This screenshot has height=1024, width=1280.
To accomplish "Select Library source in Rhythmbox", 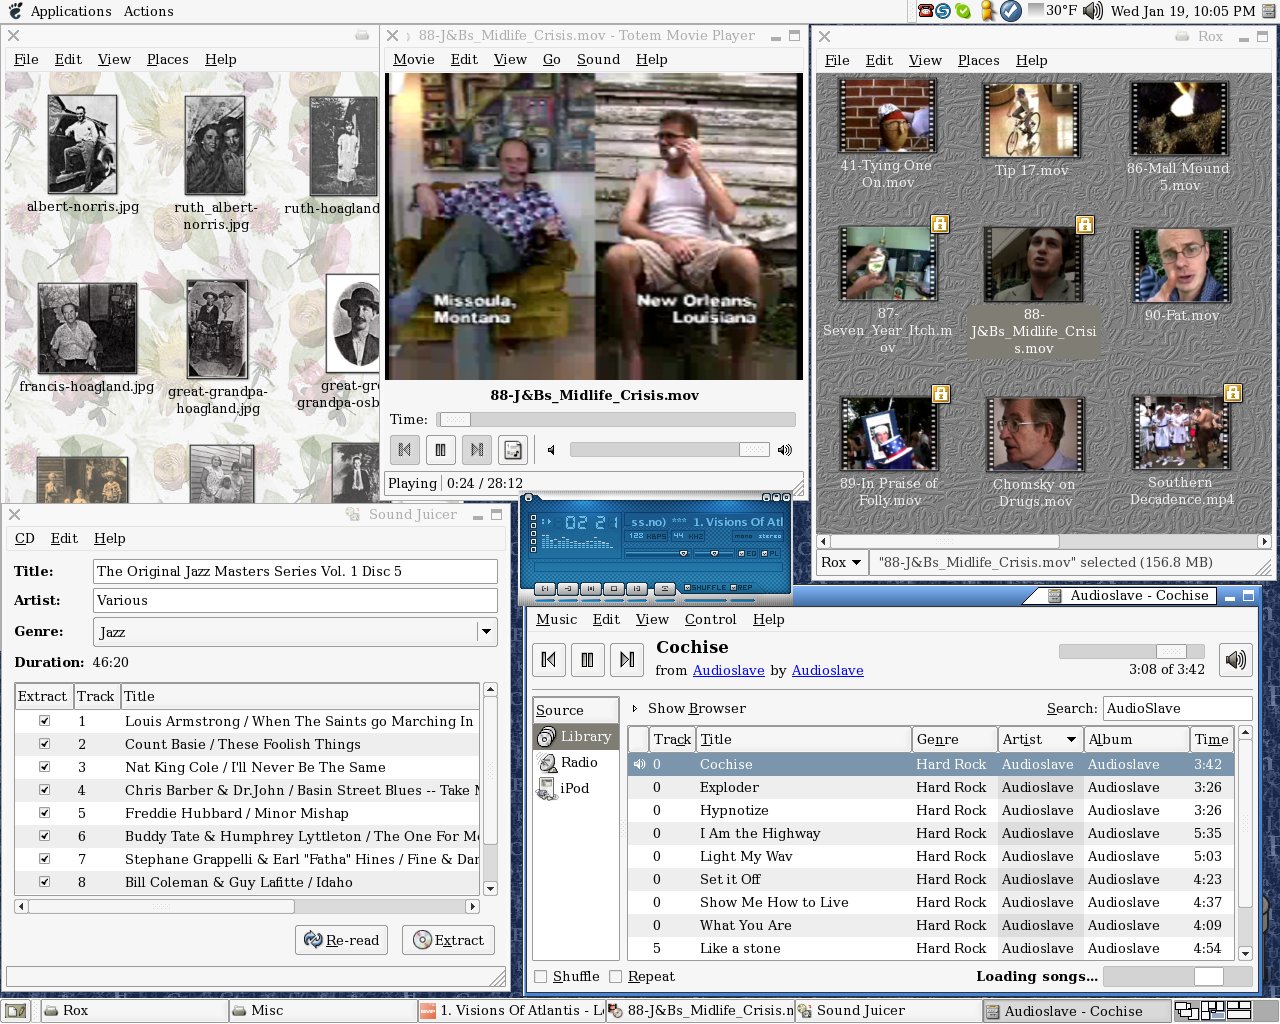I will 576,736.
